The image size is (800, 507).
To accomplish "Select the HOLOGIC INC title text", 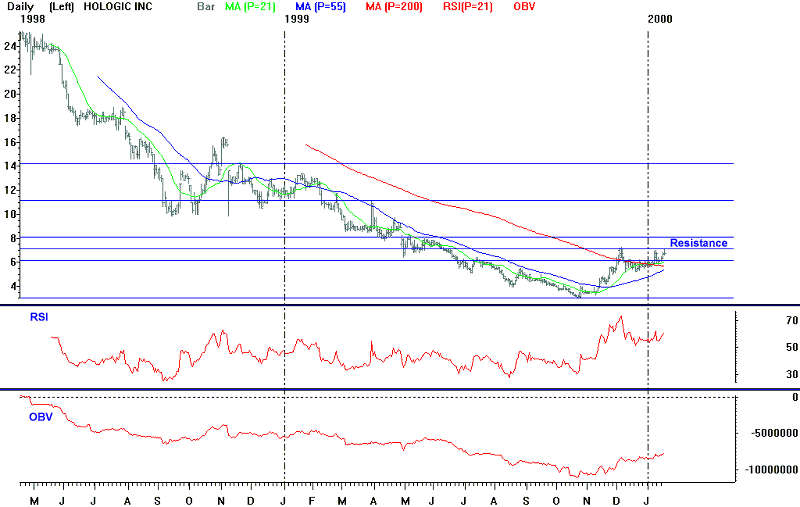I will [x=118, y=7].
